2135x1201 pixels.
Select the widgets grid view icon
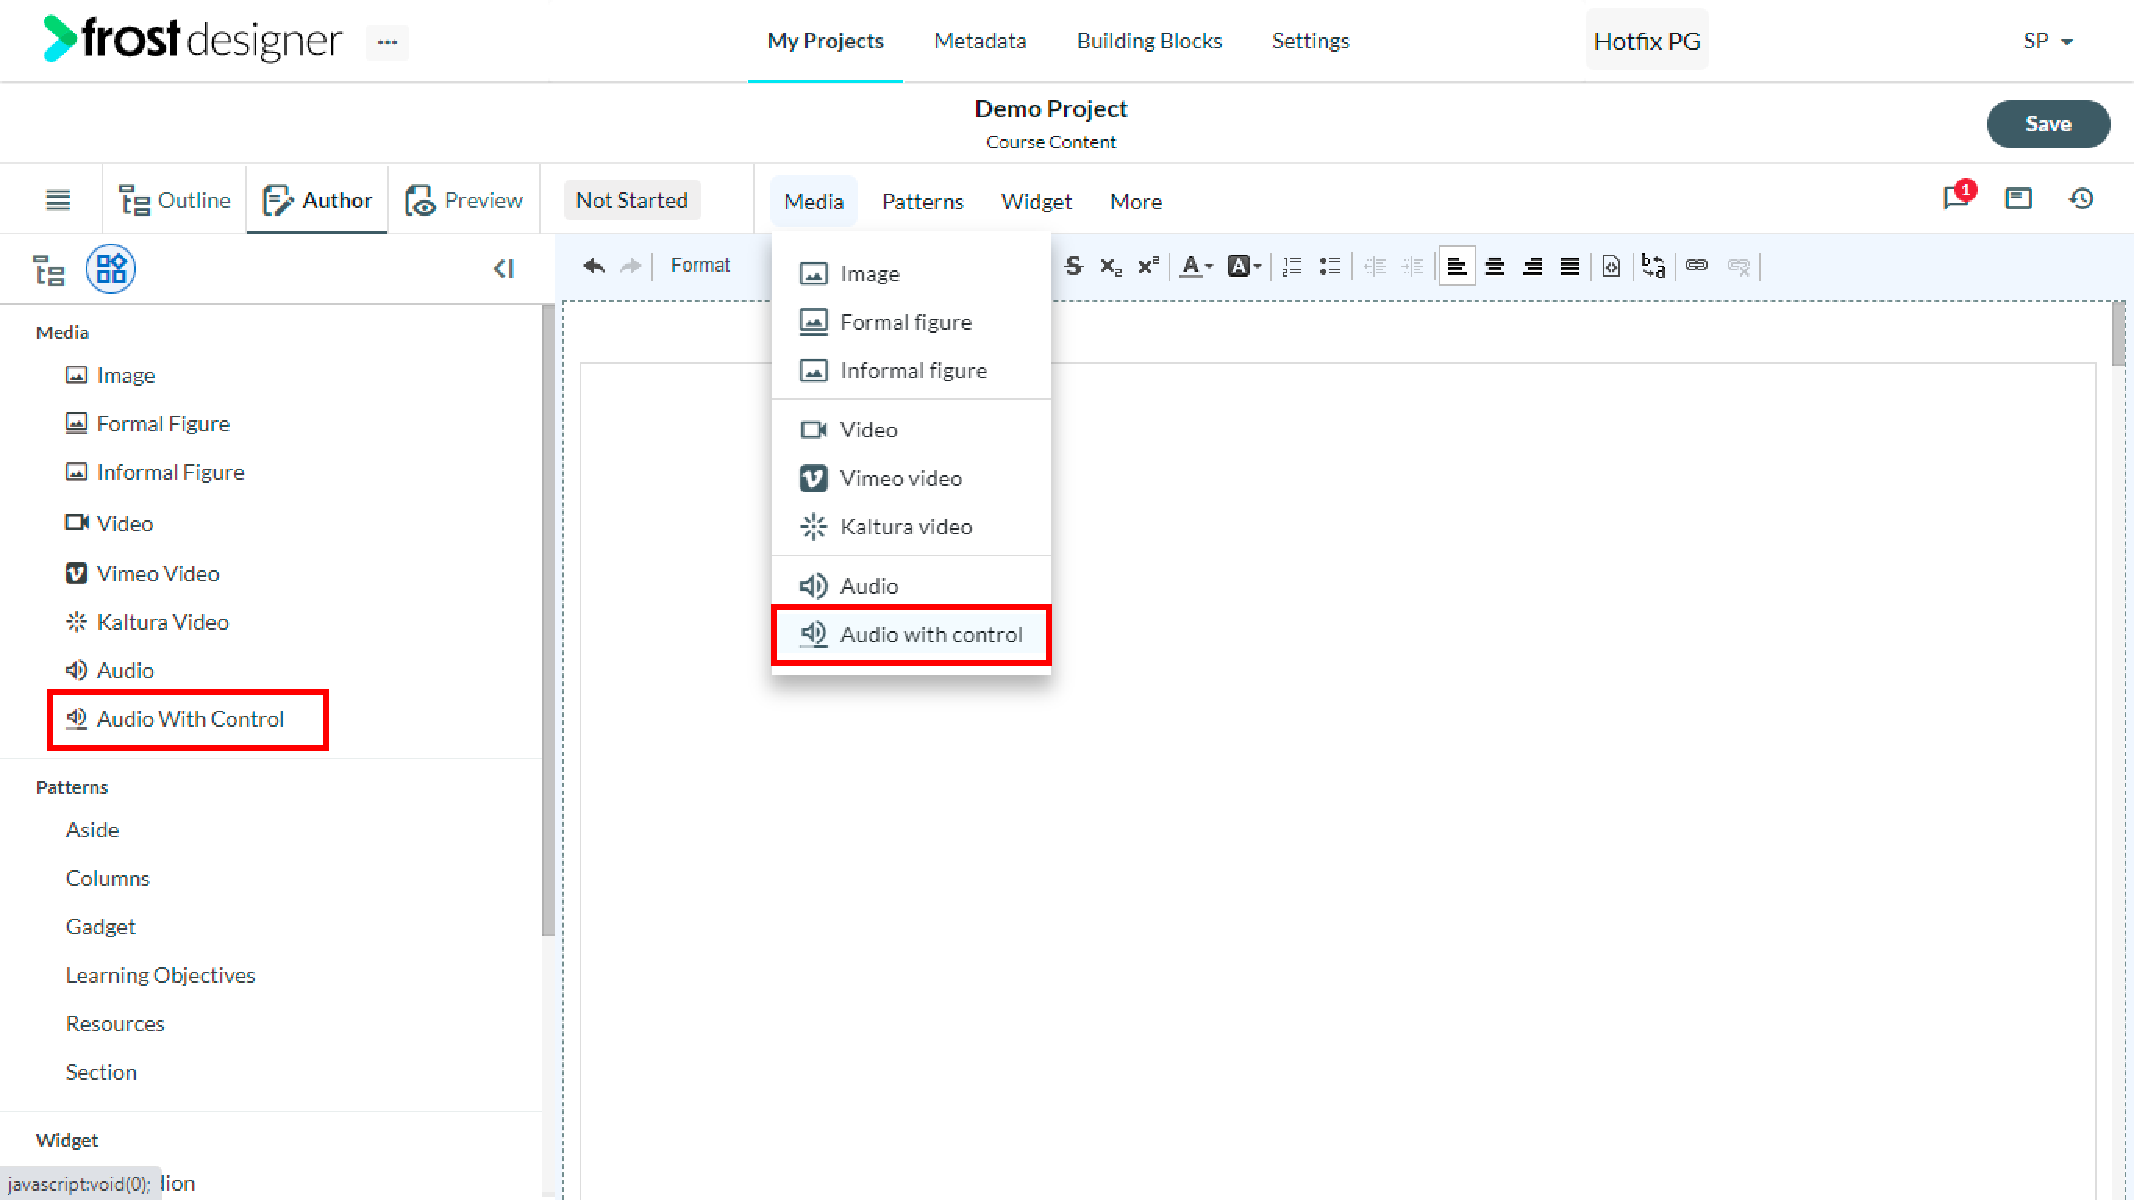pos(111,269)
